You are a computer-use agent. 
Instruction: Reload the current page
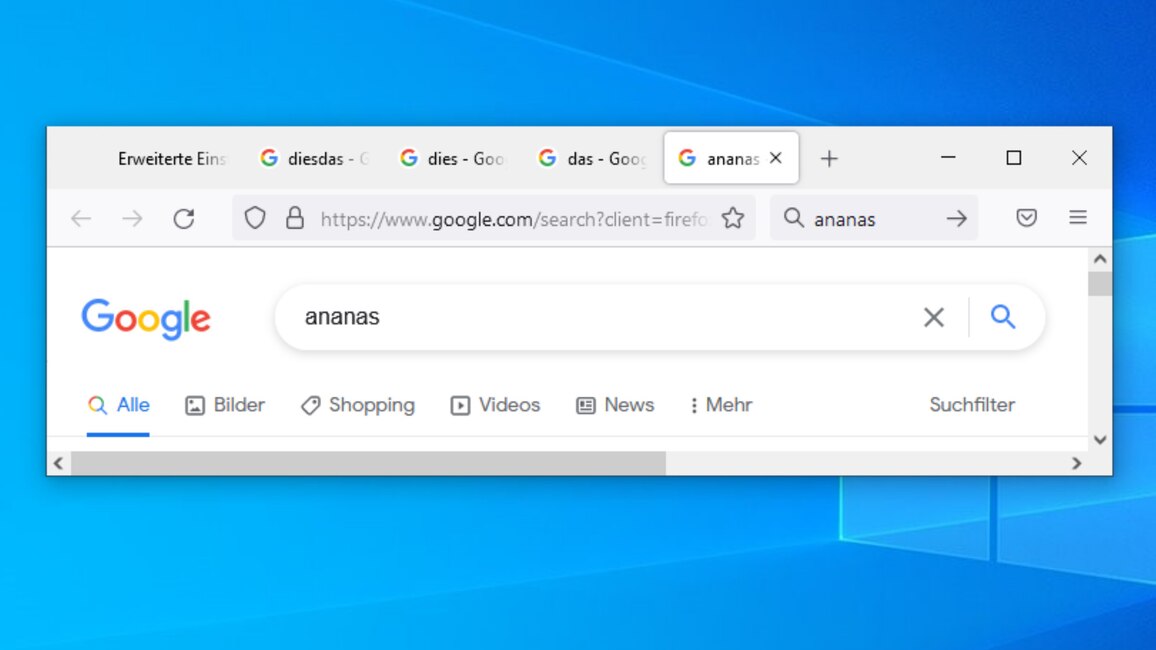pyautogui.click(x=184, y=218)
